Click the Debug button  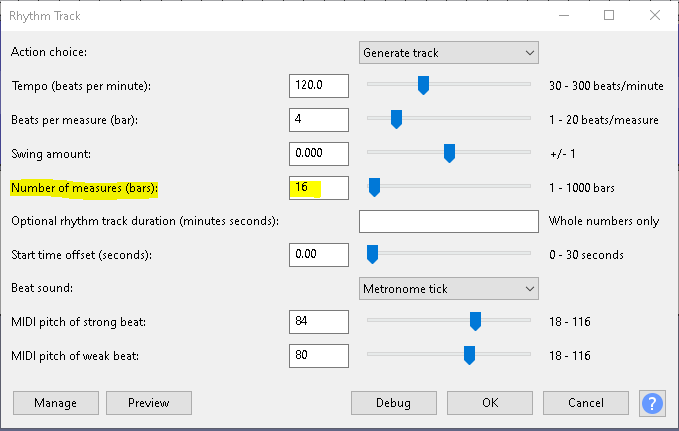394,403
